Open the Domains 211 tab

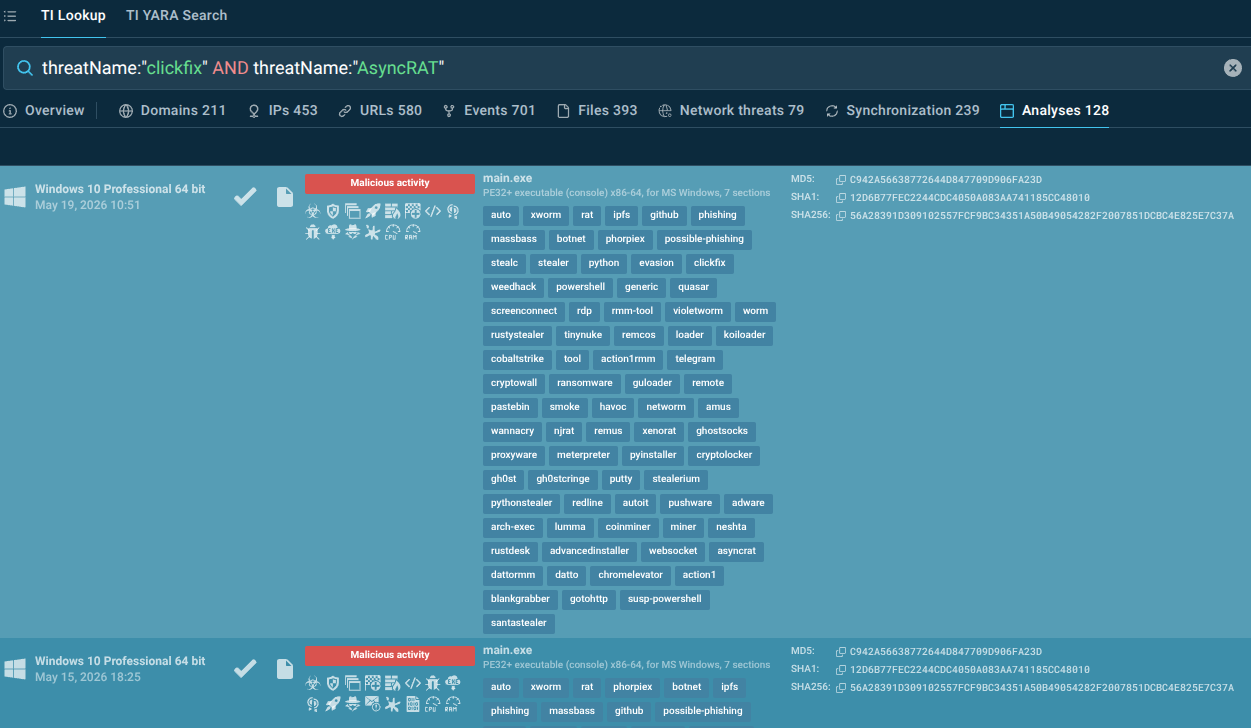[x=172, y=110]
